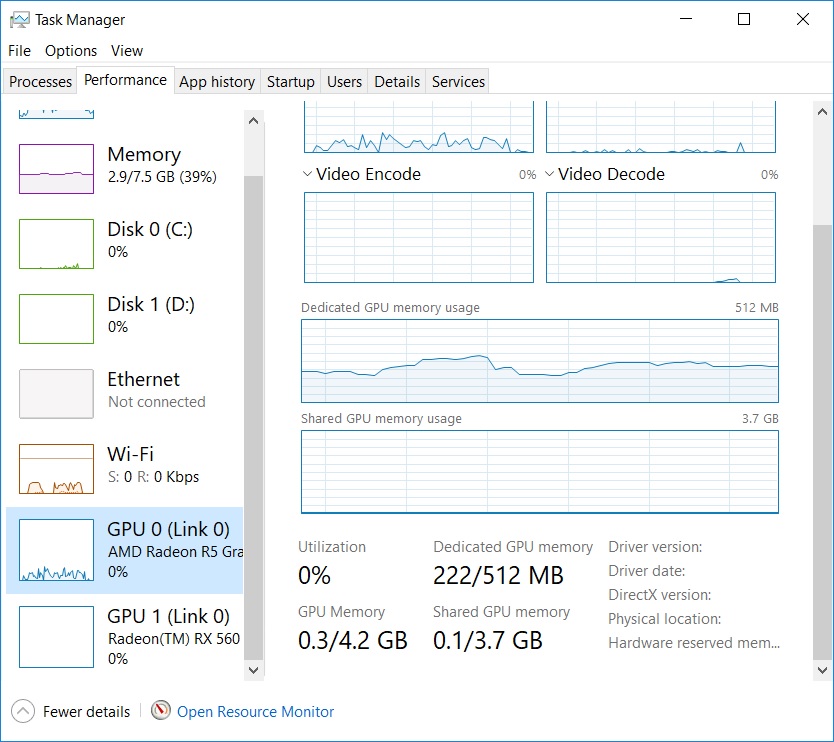This screenshot has height=742, width=834.
Task: Click the 'Hardware reserved mem...' label
Action: pyautogui.click(x=694, y=643)
